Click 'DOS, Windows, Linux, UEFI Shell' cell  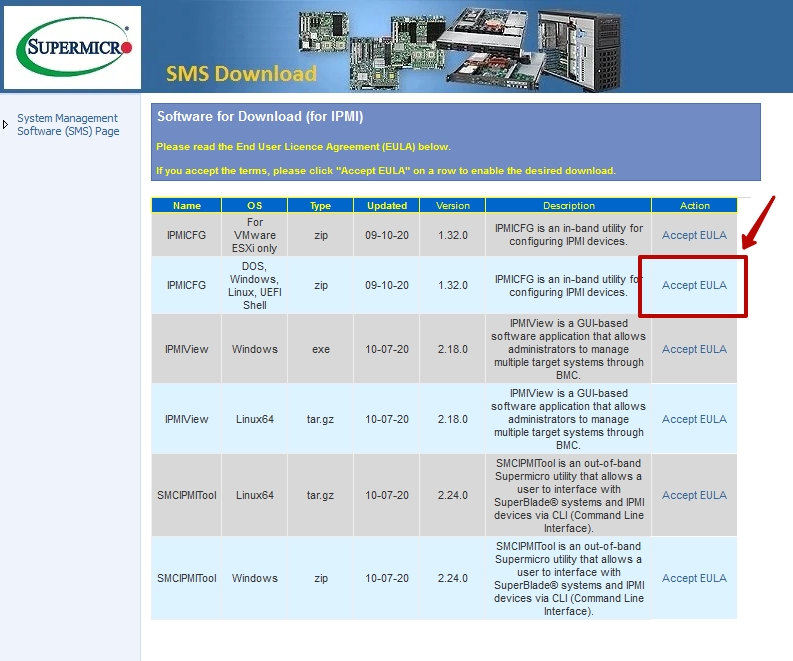tap(254, 285)
